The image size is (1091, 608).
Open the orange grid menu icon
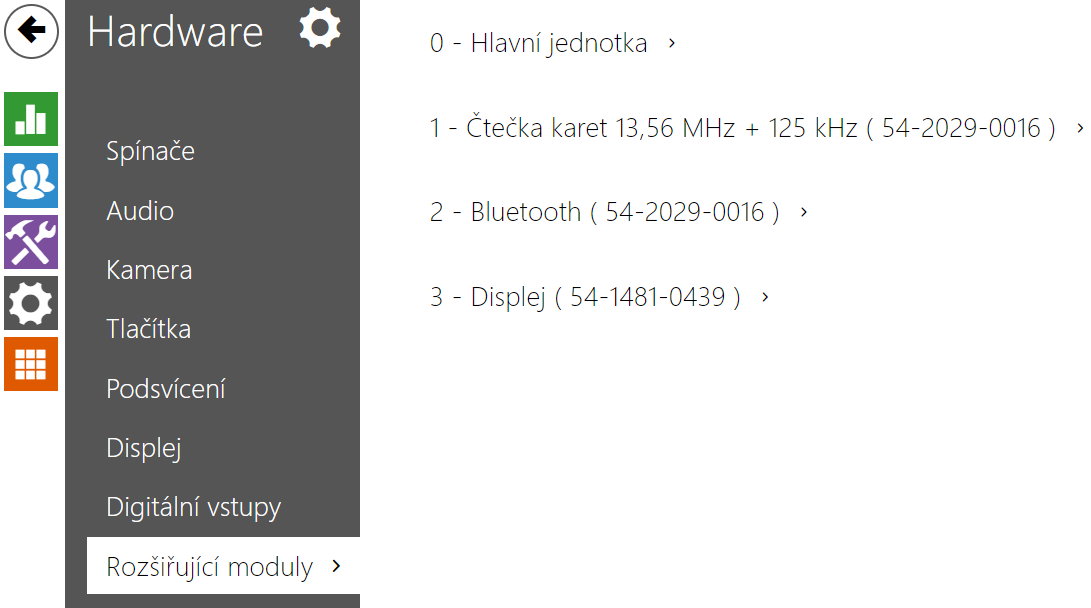tap(31, 364)
